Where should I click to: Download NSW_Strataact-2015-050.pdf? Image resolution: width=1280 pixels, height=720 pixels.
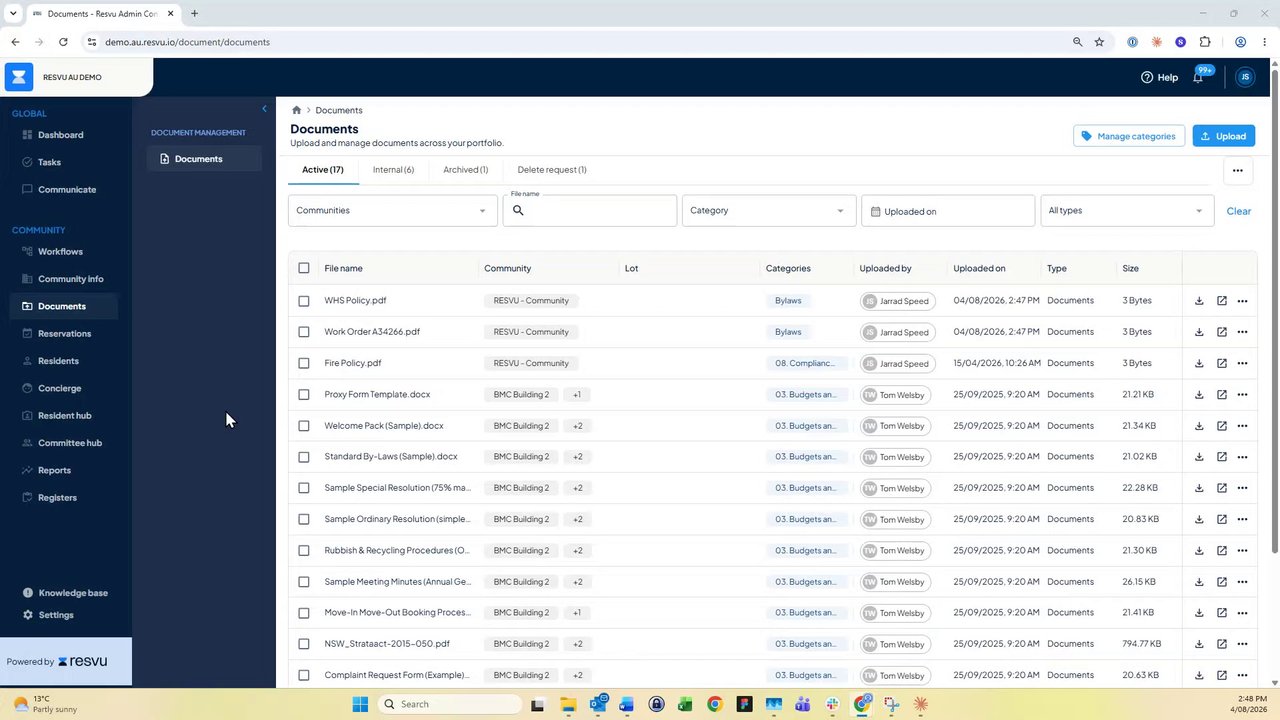tap(1199, 644)
